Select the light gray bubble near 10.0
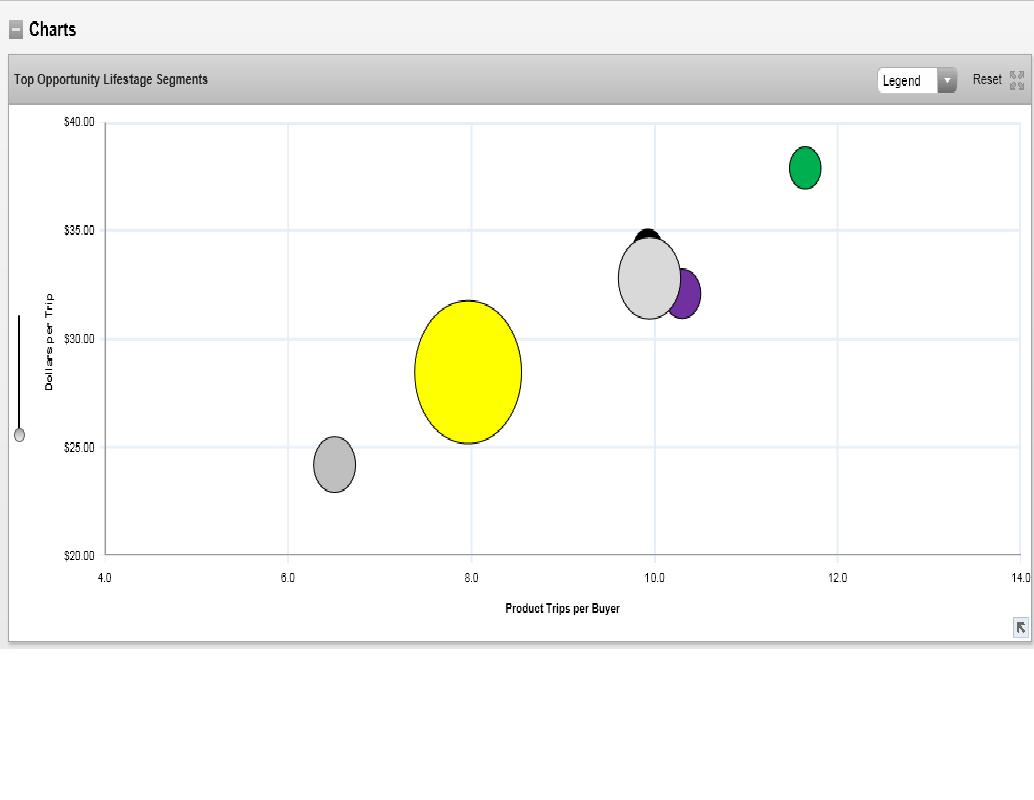The width and height of the screenshot is (1034, 800). [x=648, y=279]
